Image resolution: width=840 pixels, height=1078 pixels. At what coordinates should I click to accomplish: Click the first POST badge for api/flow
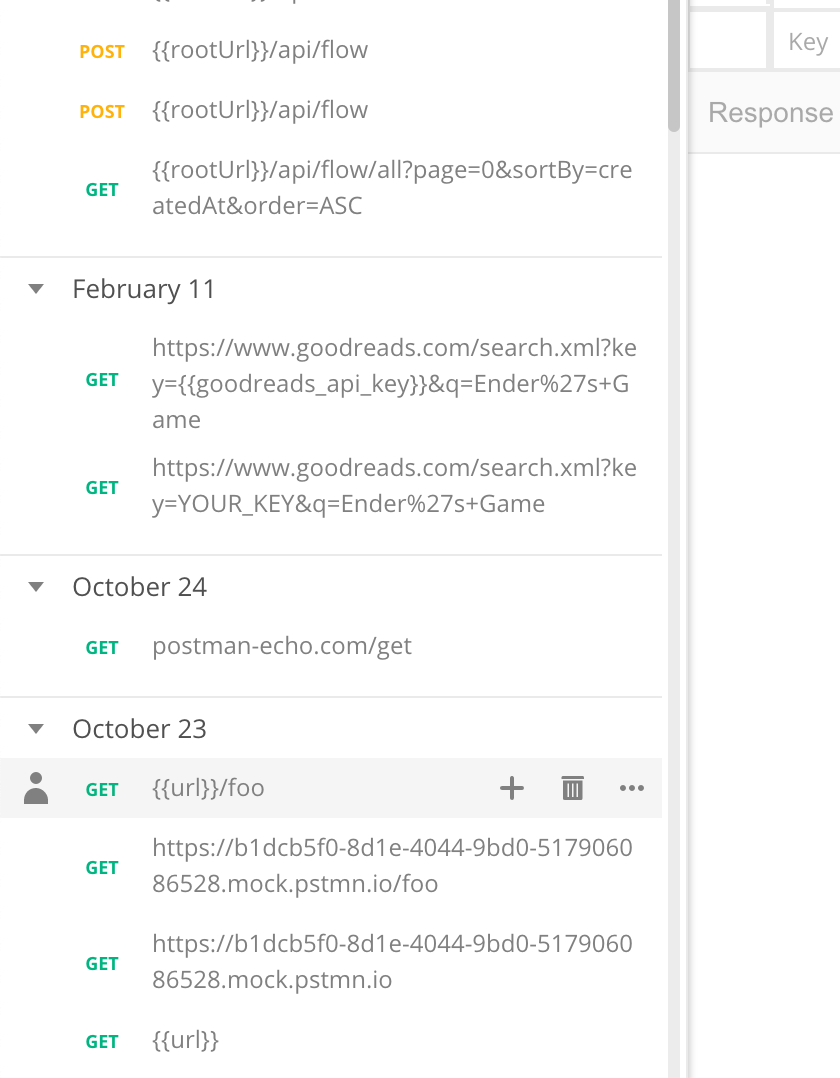tap(101, 51)
